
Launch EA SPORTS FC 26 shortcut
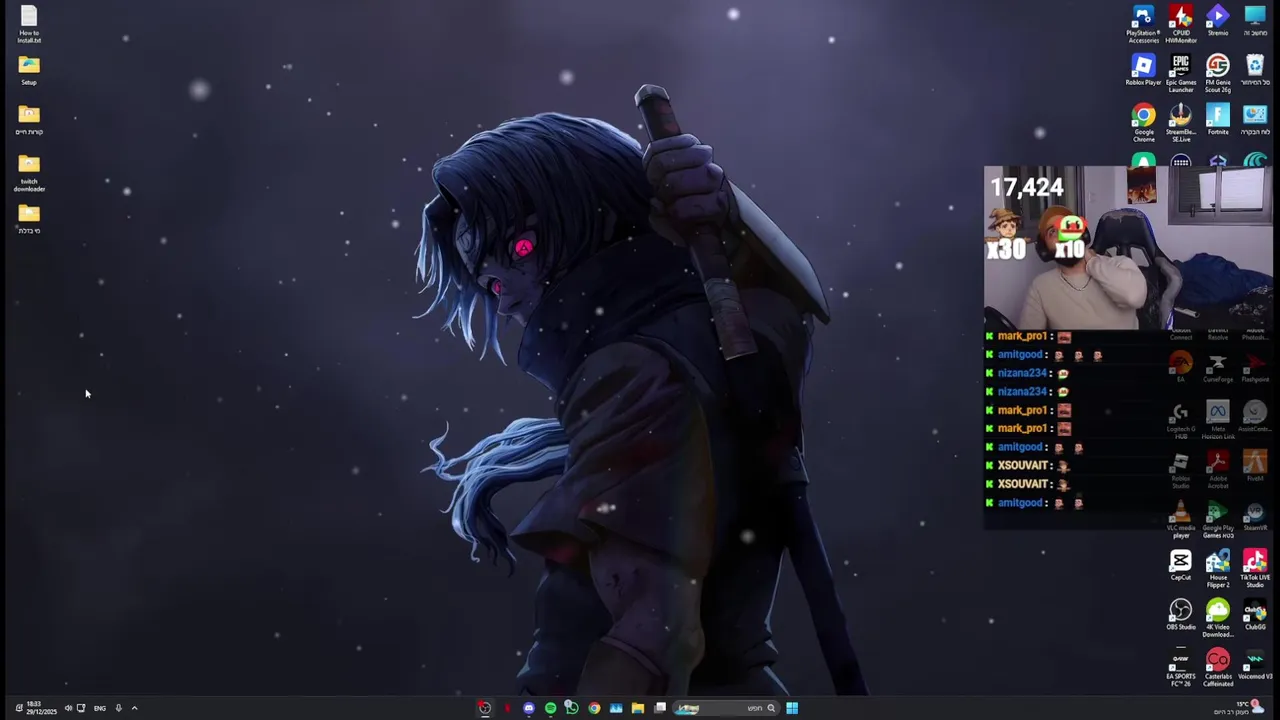[x=1181, y=668]
